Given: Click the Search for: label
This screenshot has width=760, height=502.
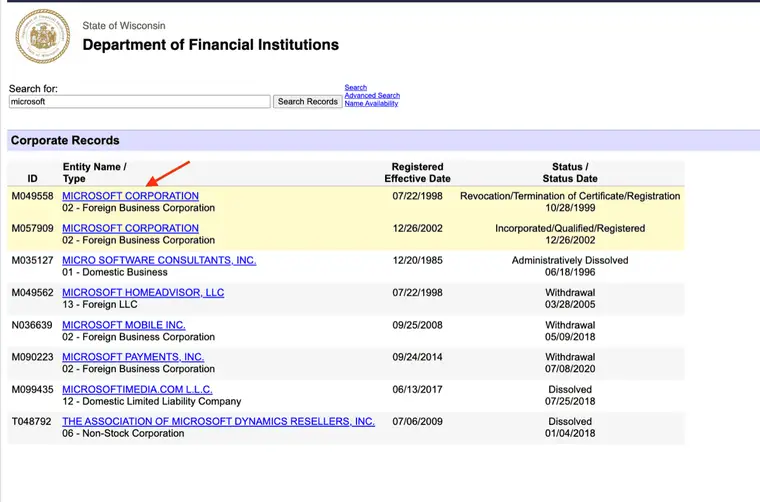Looking at the screenshot, I should point(33,89).
